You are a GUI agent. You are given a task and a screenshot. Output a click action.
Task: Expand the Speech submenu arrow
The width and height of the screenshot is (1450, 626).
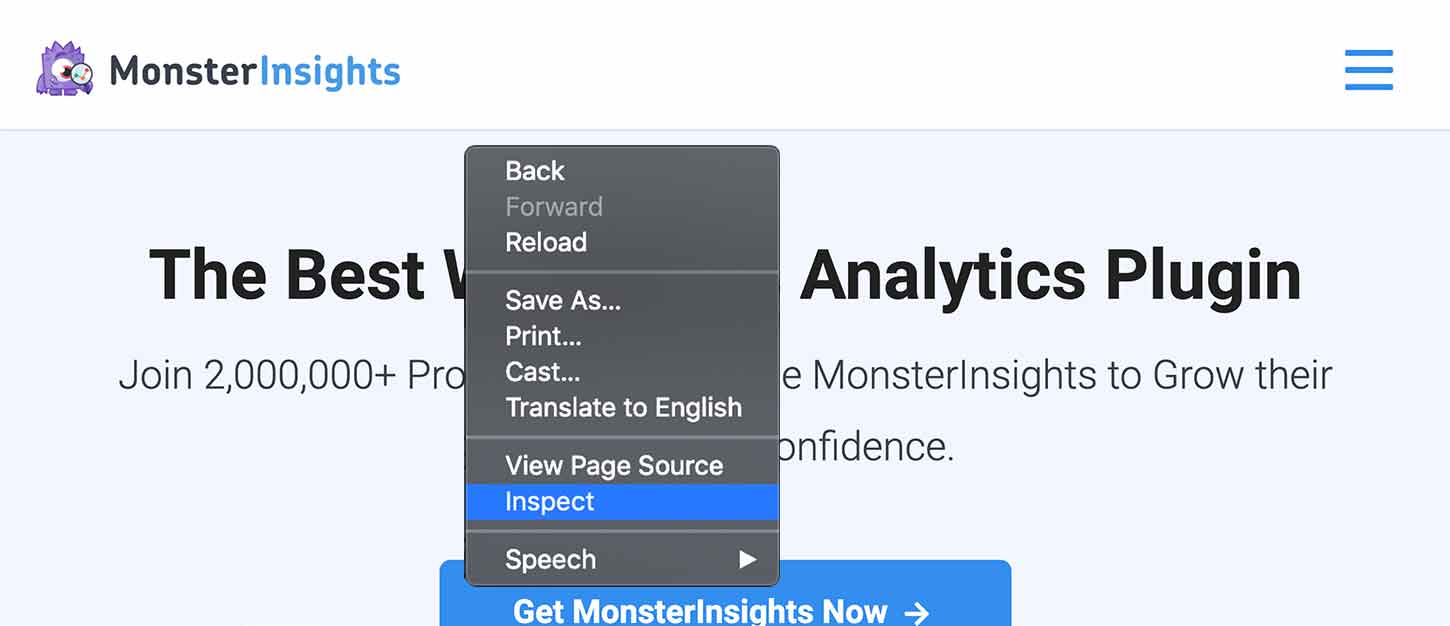pos(747,560)
